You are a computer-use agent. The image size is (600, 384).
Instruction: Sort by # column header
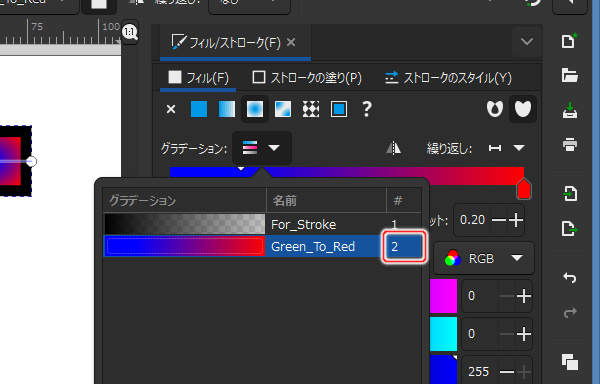(x=404, y=200)
